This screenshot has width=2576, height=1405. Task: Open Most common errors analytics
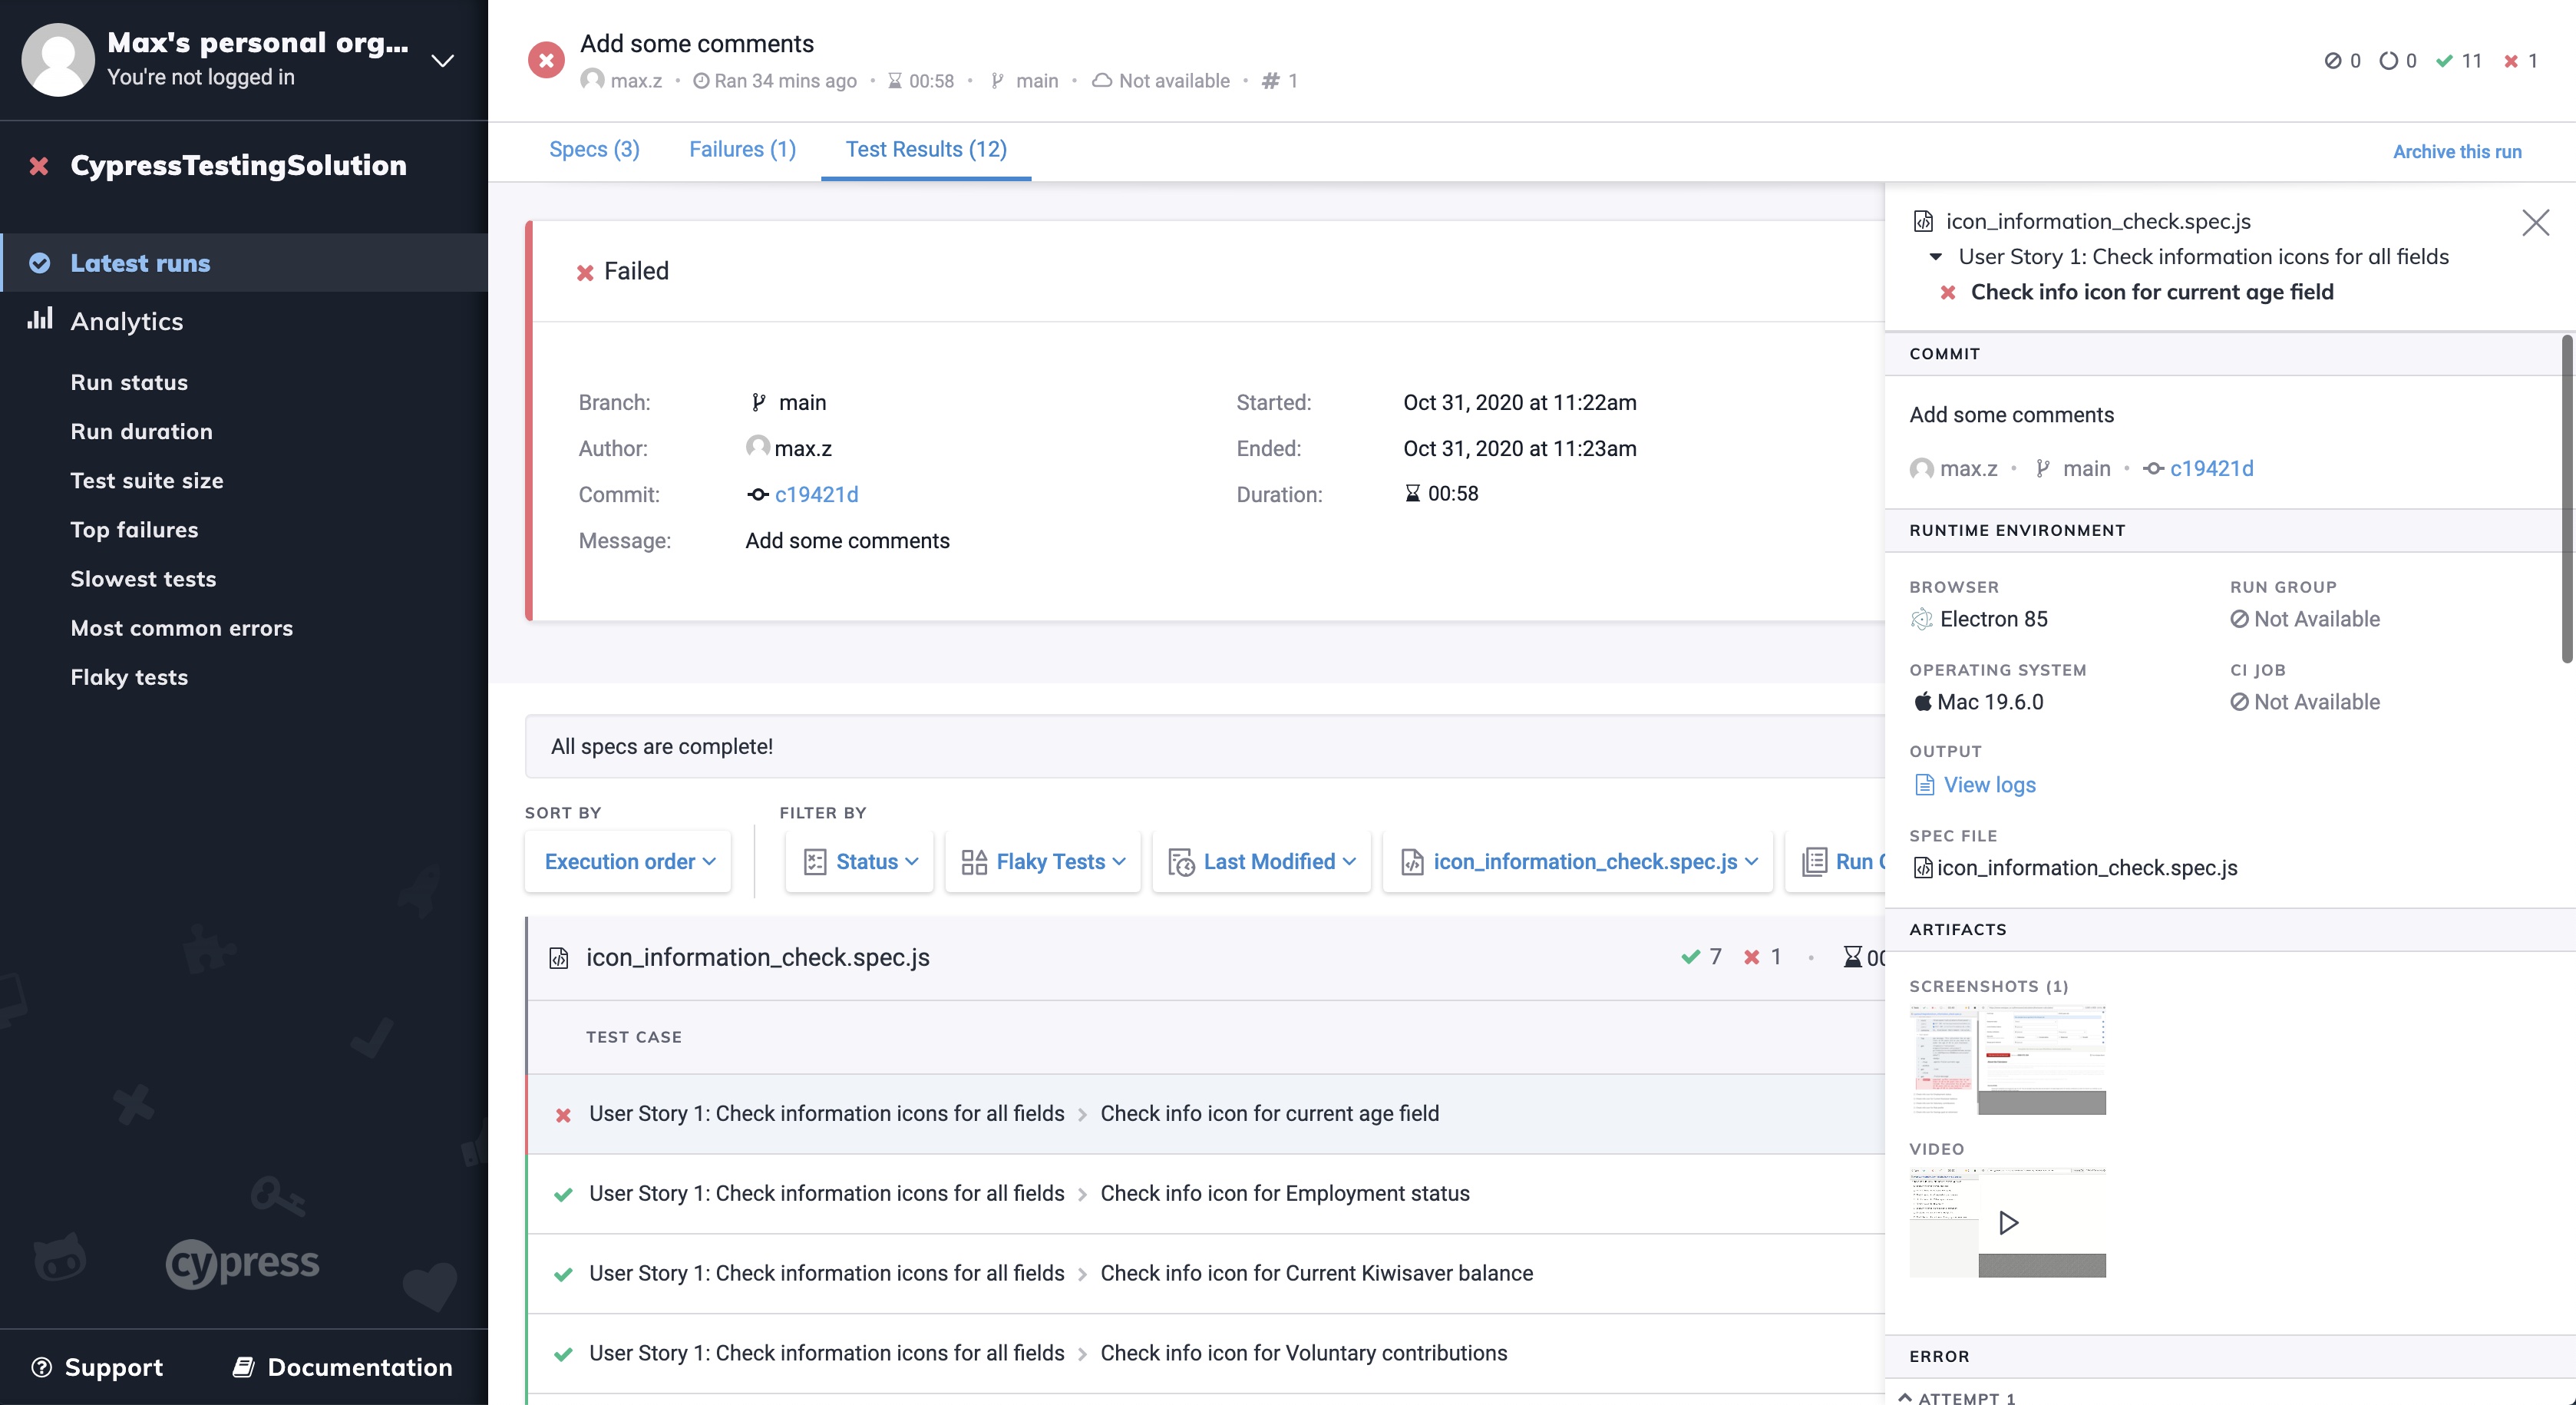point(181,627)
